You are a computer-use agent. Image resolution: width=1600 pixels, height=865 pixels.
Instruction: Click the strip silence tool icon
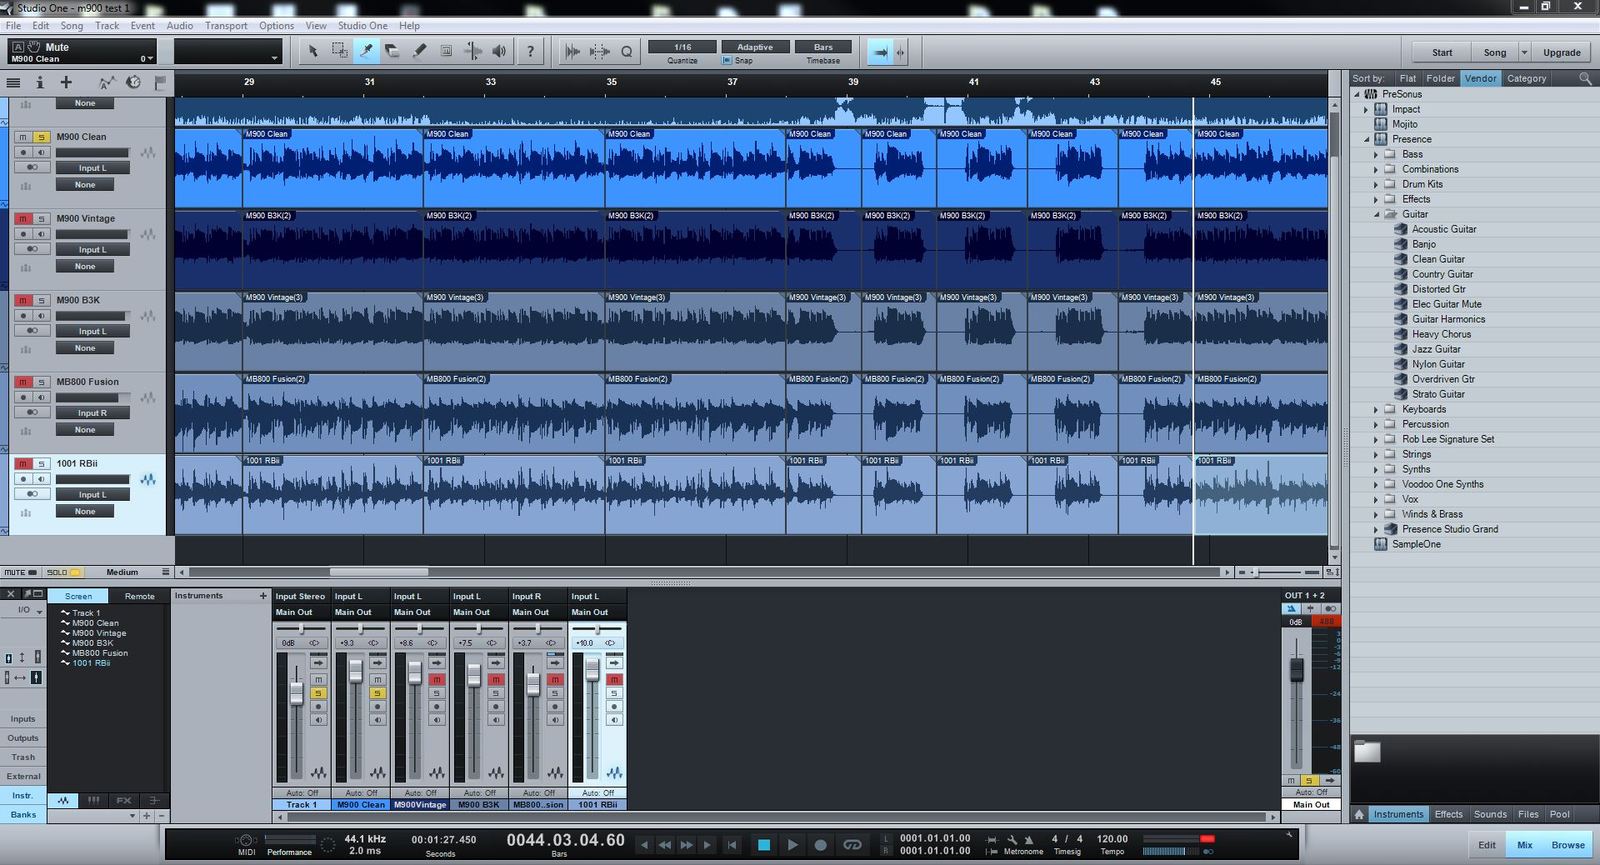coord(599,51)
